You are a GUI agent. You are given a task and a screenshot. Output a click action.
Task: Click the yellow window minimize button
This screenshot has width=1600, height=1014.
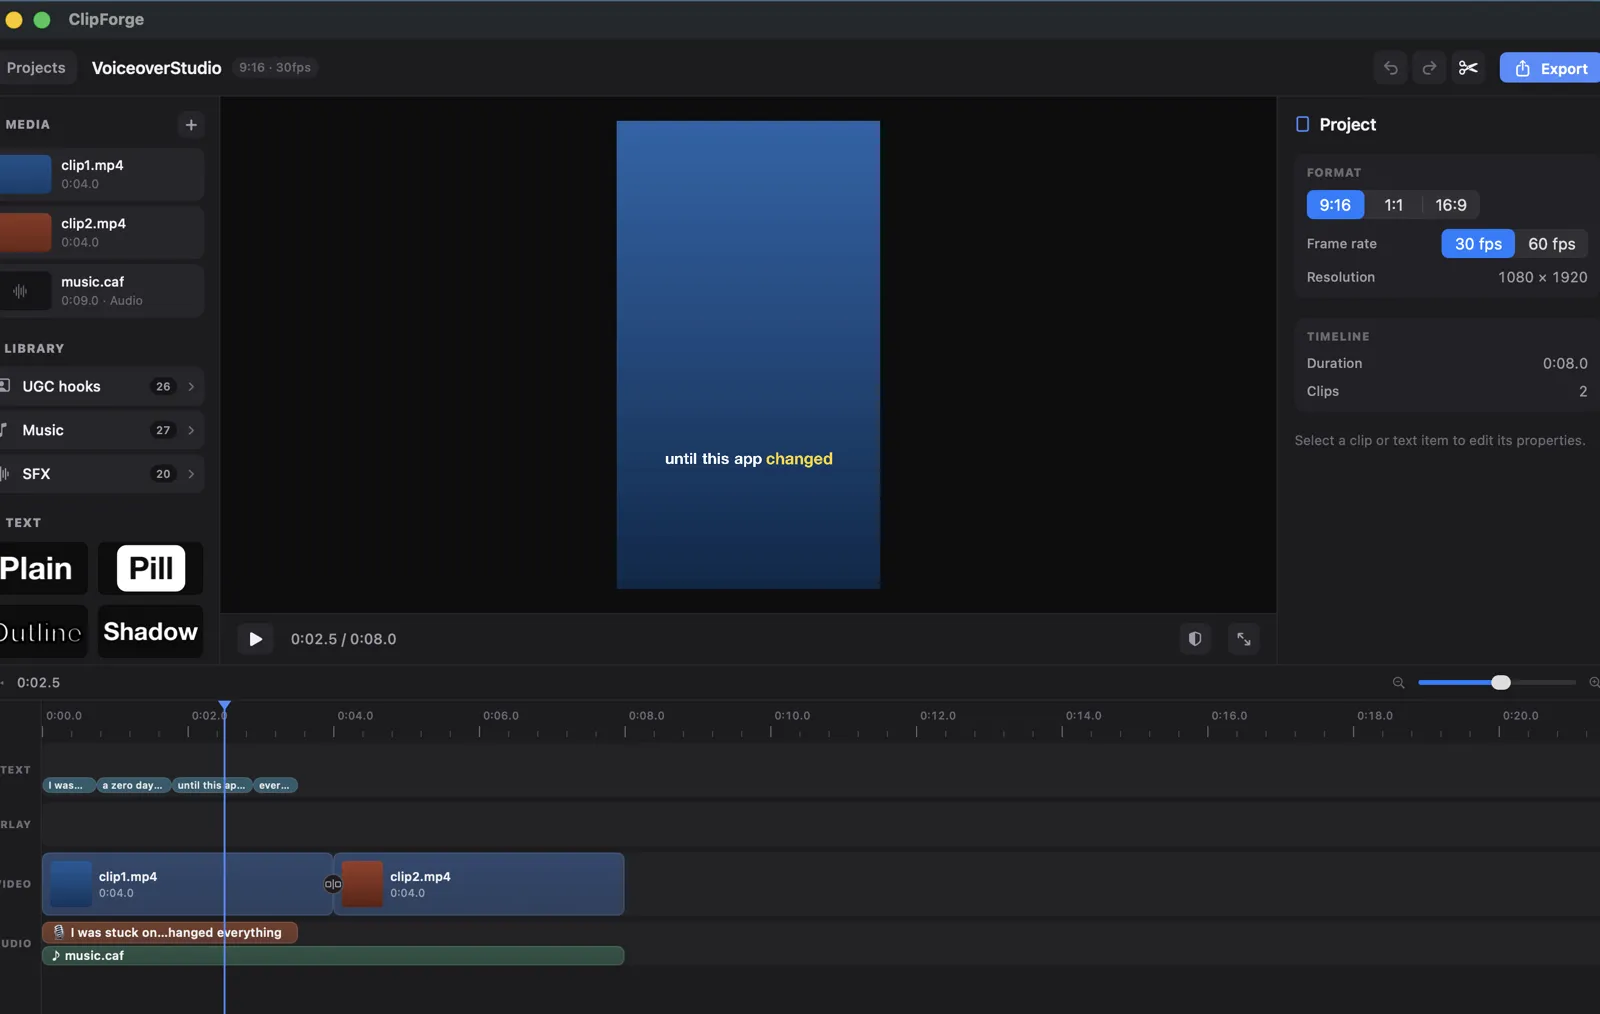(x=14, y=20)
